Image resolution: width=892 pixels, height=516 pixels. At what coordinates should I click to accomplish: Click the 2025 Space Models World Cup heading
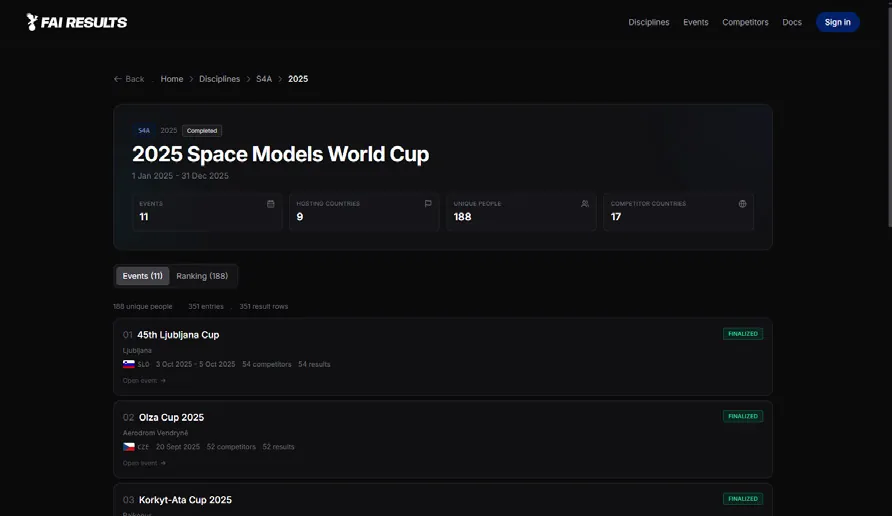tap(280, 154)
